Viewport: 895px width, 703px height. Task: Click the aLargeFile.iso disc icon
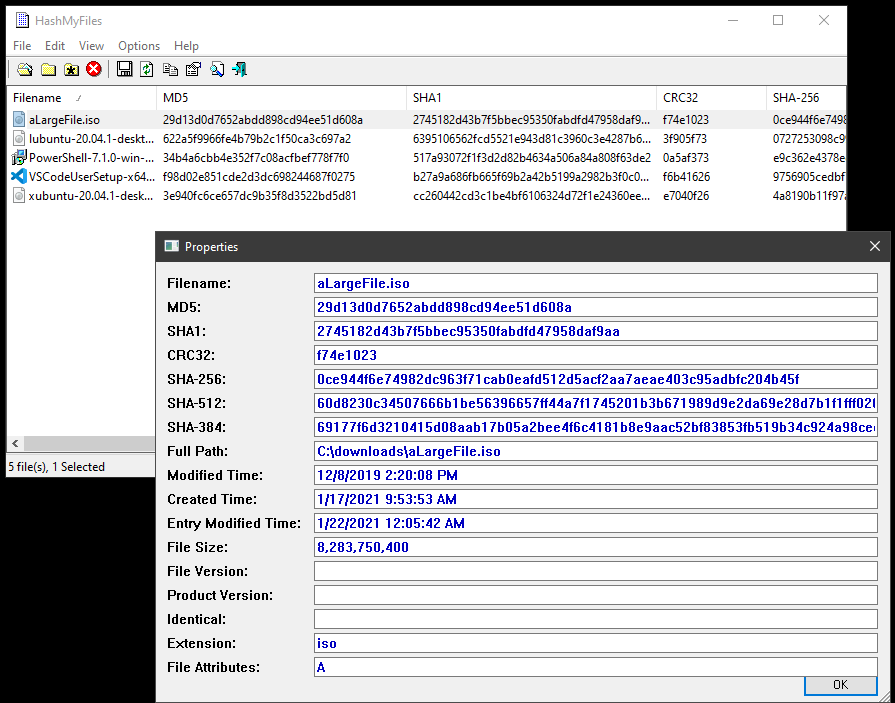point(19,120)
